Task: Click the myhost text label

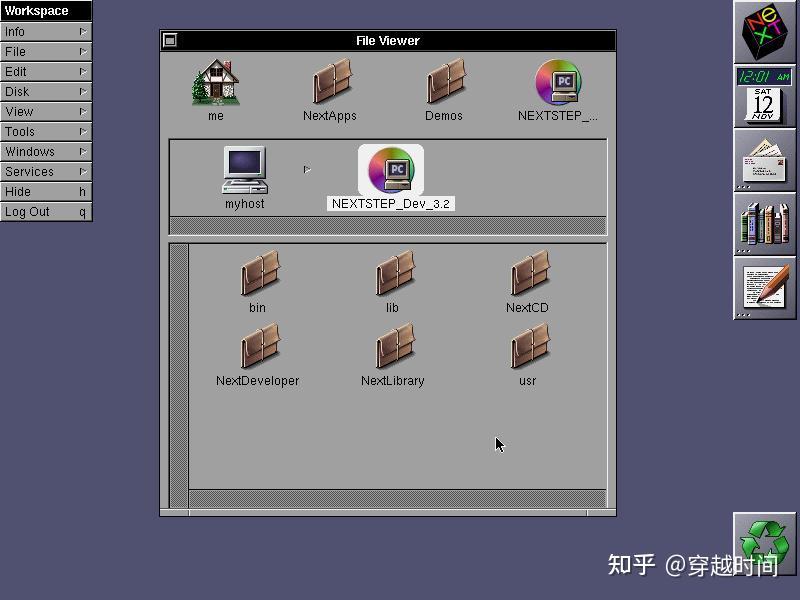Action: [x=245, y=204]
